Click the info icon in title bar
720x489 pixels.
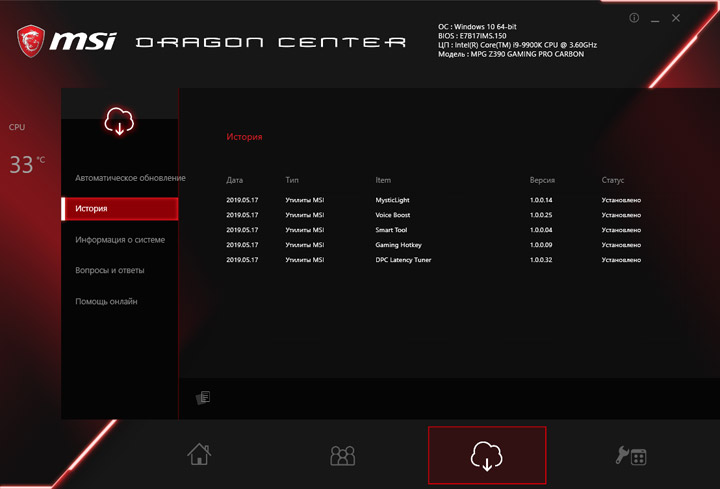coord(634,18)
